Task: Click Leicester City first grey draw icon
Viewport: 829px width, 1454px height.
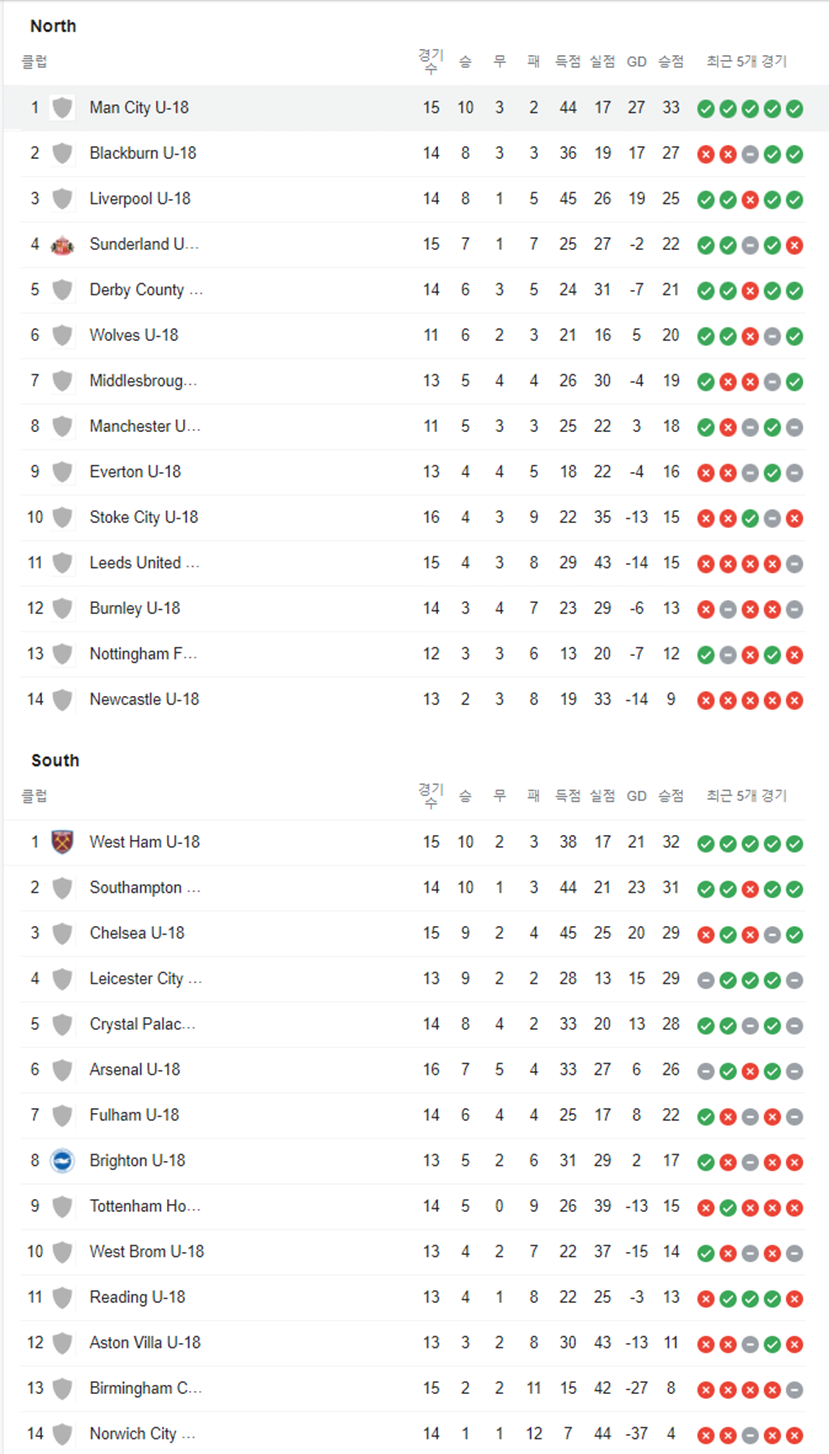Action: point(706,979)
